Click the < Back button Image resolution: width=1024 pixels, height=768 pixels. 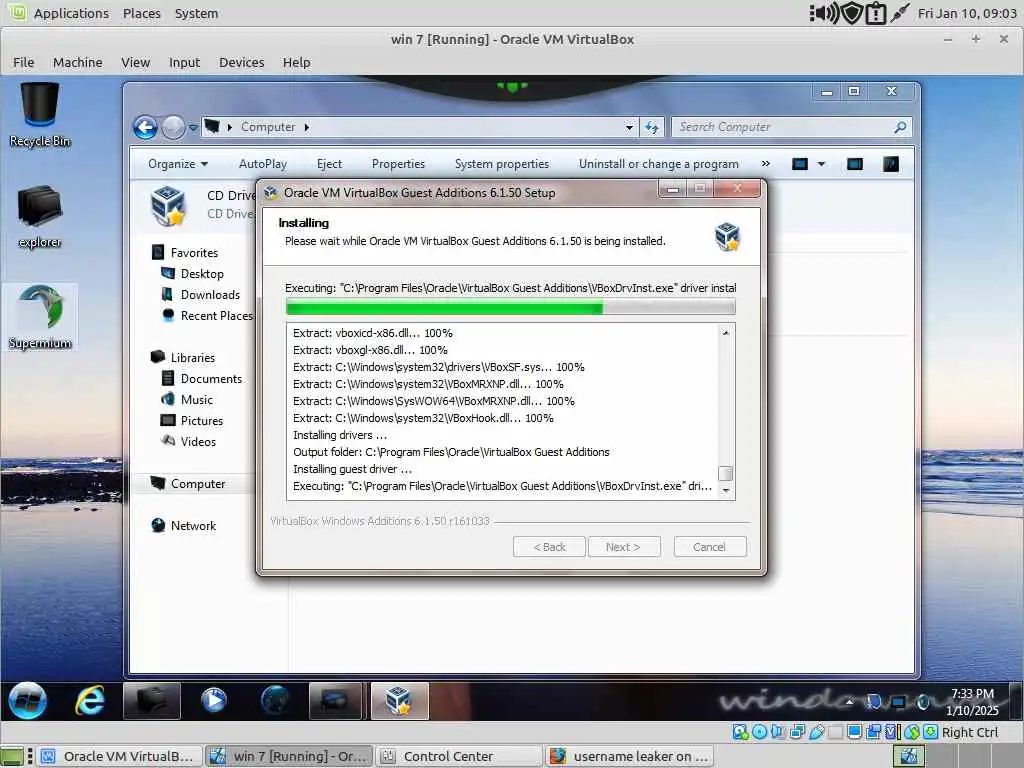(x=549, y=547)
